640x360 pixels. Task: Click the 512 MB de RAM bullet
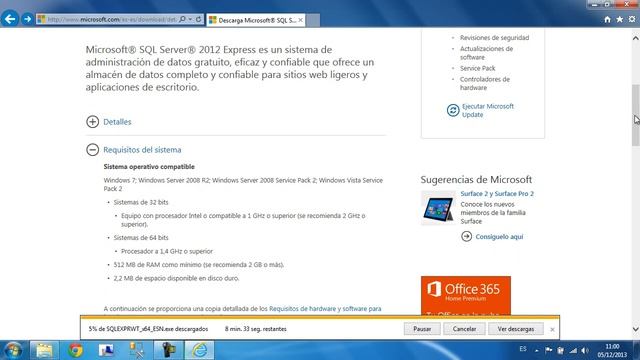tap(199, 264)
